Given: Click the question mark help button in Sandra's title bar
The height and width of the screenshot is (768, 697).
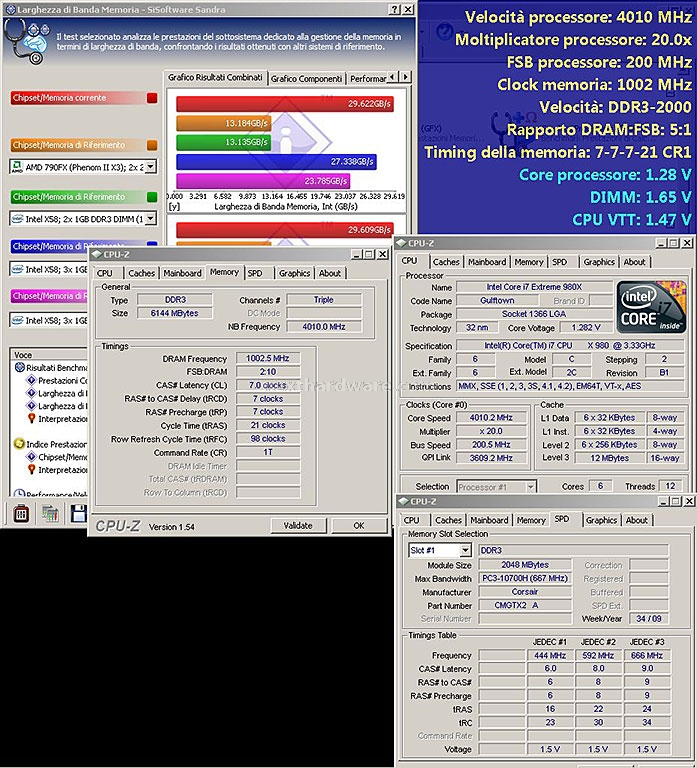Looking at the screenshot, I should pos(395,9).
